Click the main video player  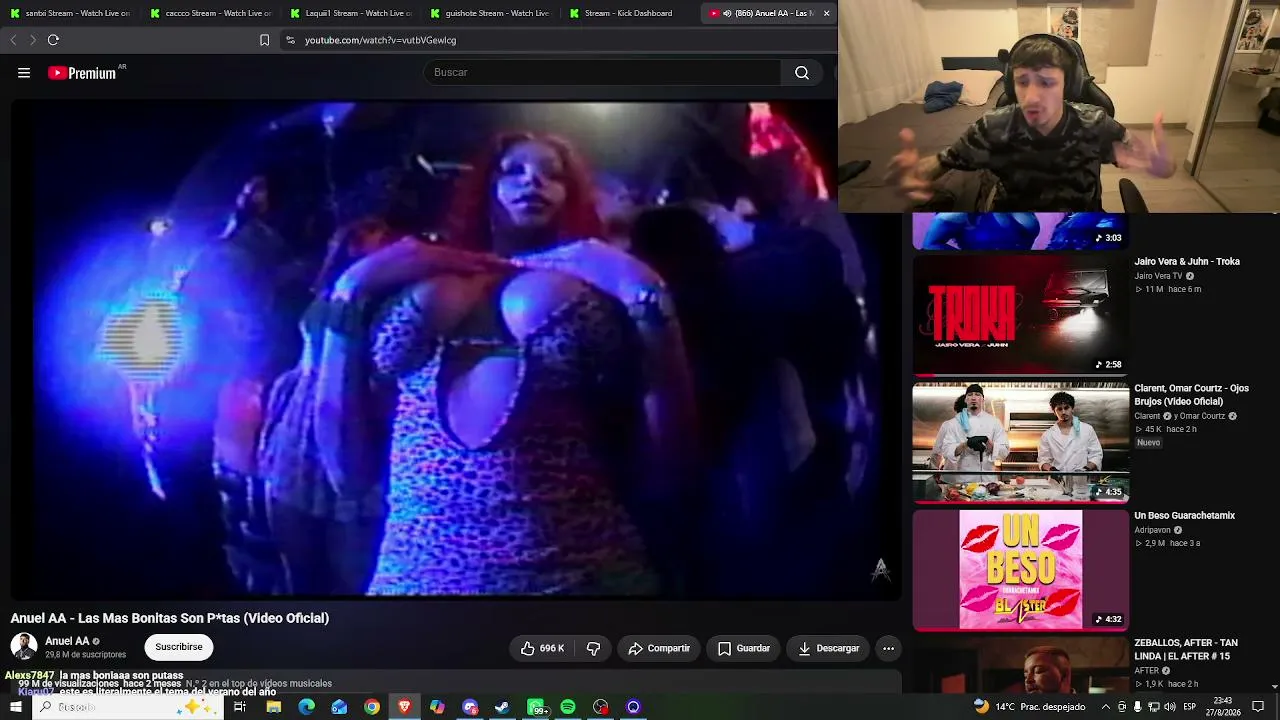[455, 349]
